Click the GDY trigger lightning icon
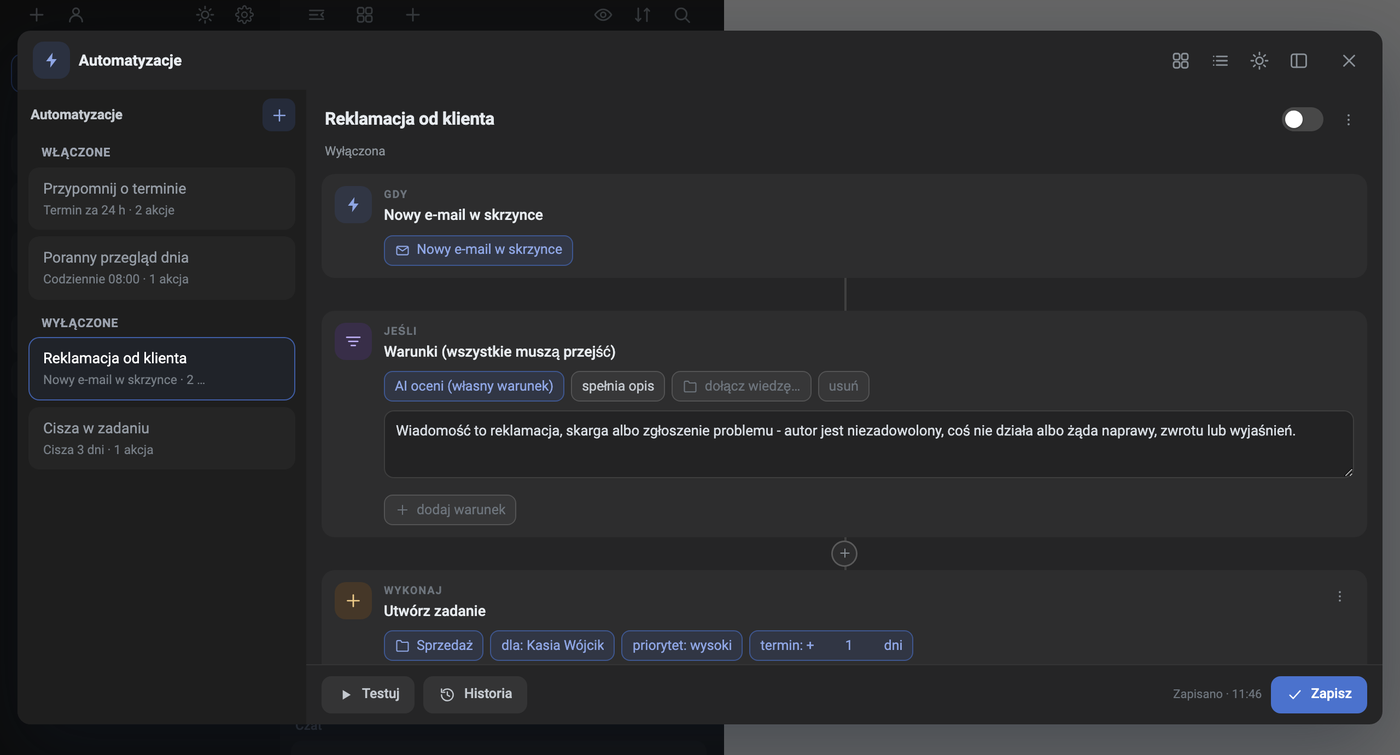The width and height of the screenshot is (1400, 755). coord(353,205)
